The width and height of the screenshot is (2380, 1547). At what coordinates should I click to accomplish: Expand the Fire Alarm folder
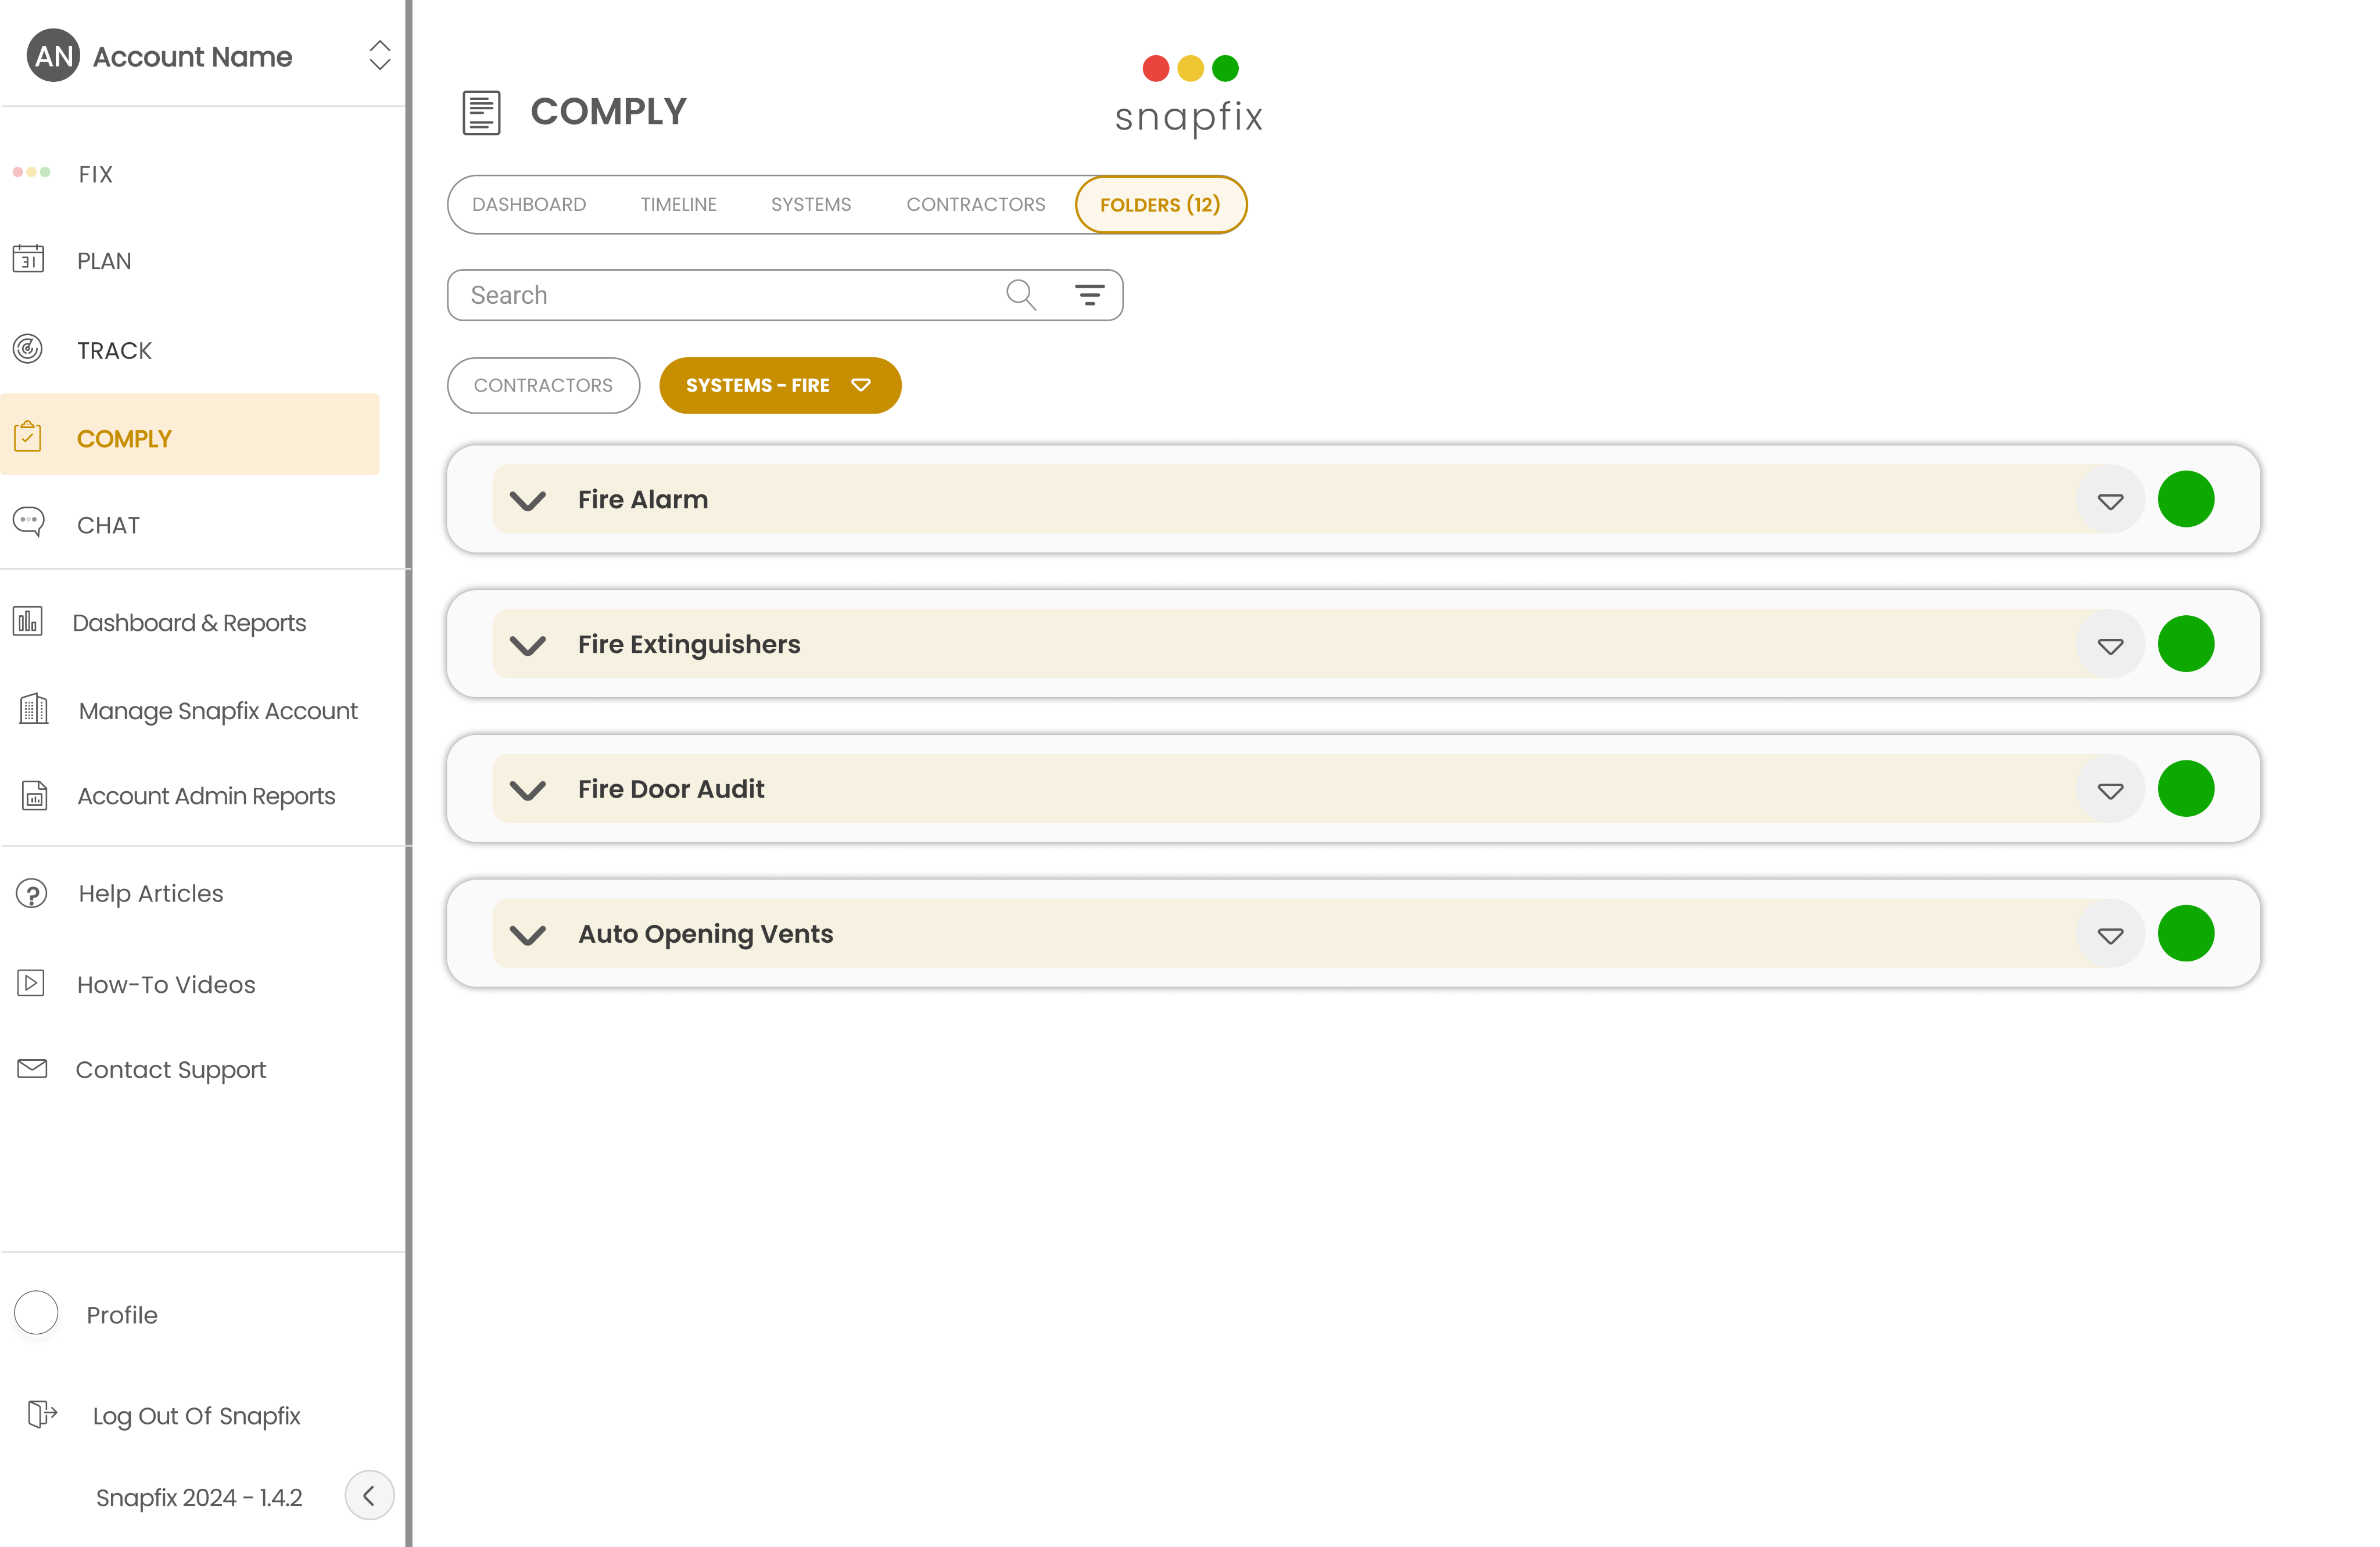(528, 500)
